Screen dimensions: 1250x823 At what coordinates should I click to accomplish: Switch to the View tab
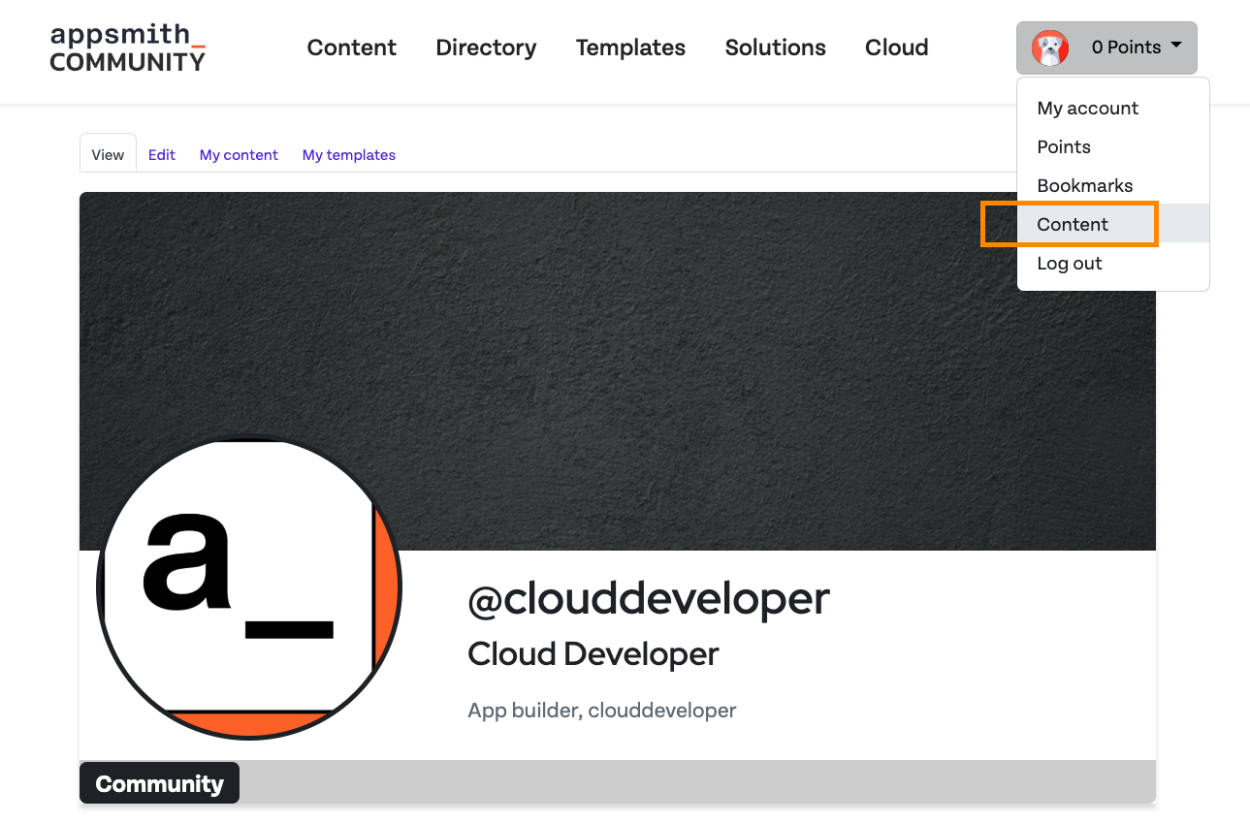[108, 154]
